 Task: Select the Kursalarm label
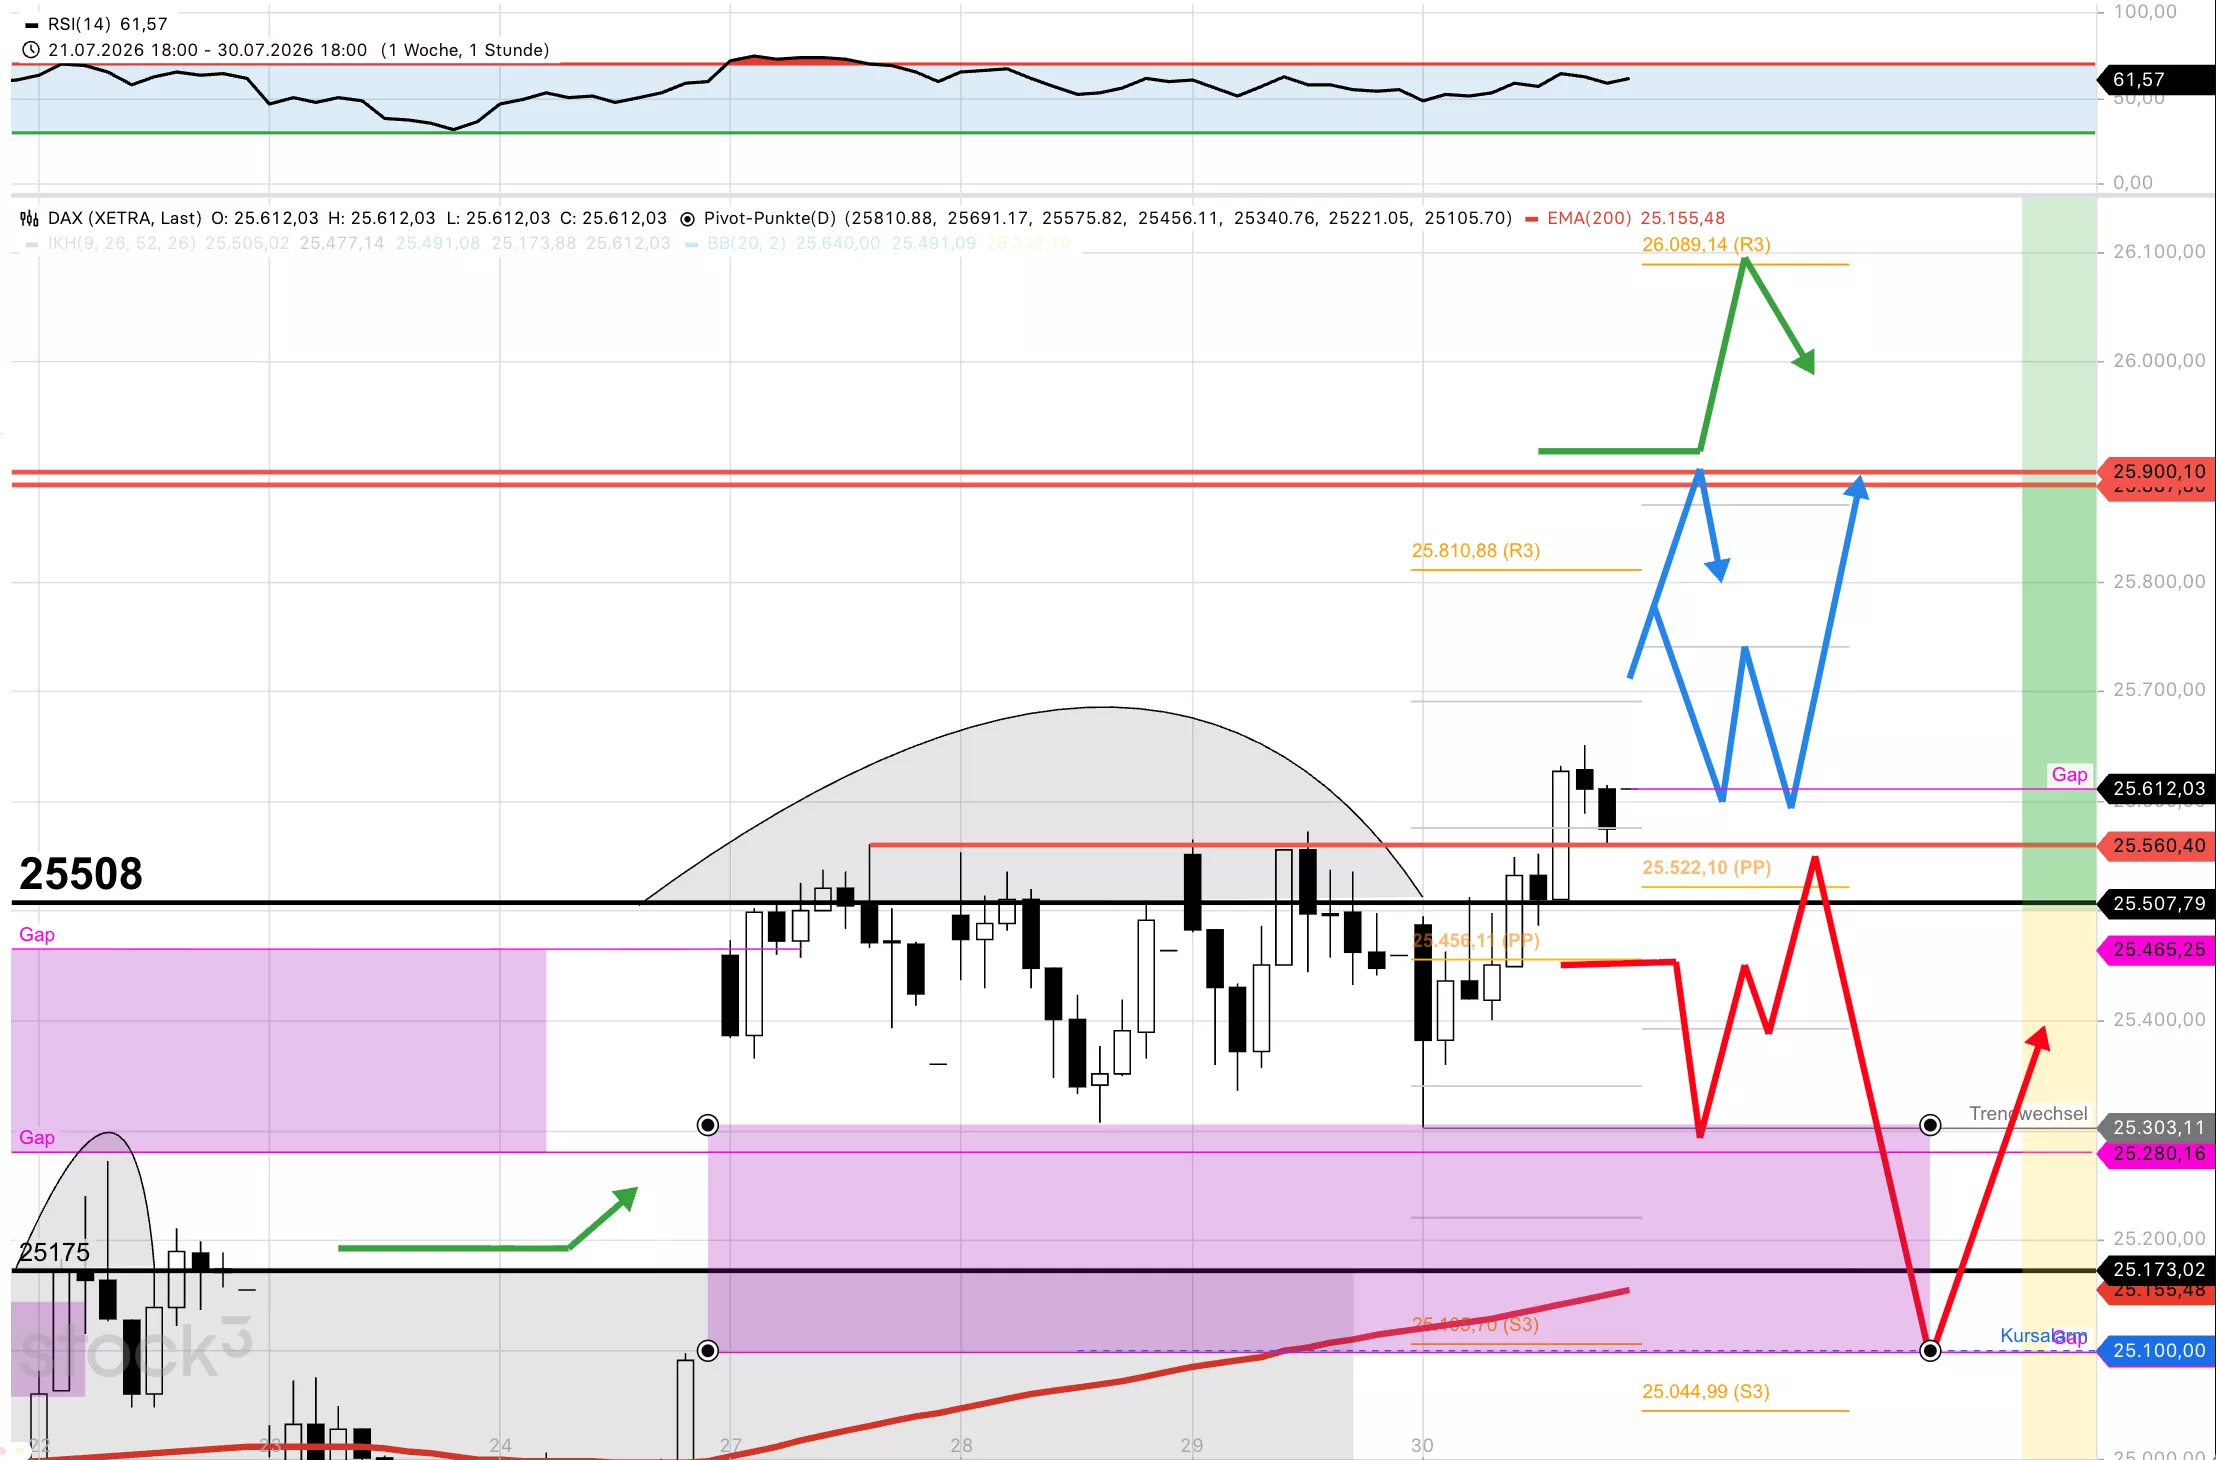point(2043,1335)
